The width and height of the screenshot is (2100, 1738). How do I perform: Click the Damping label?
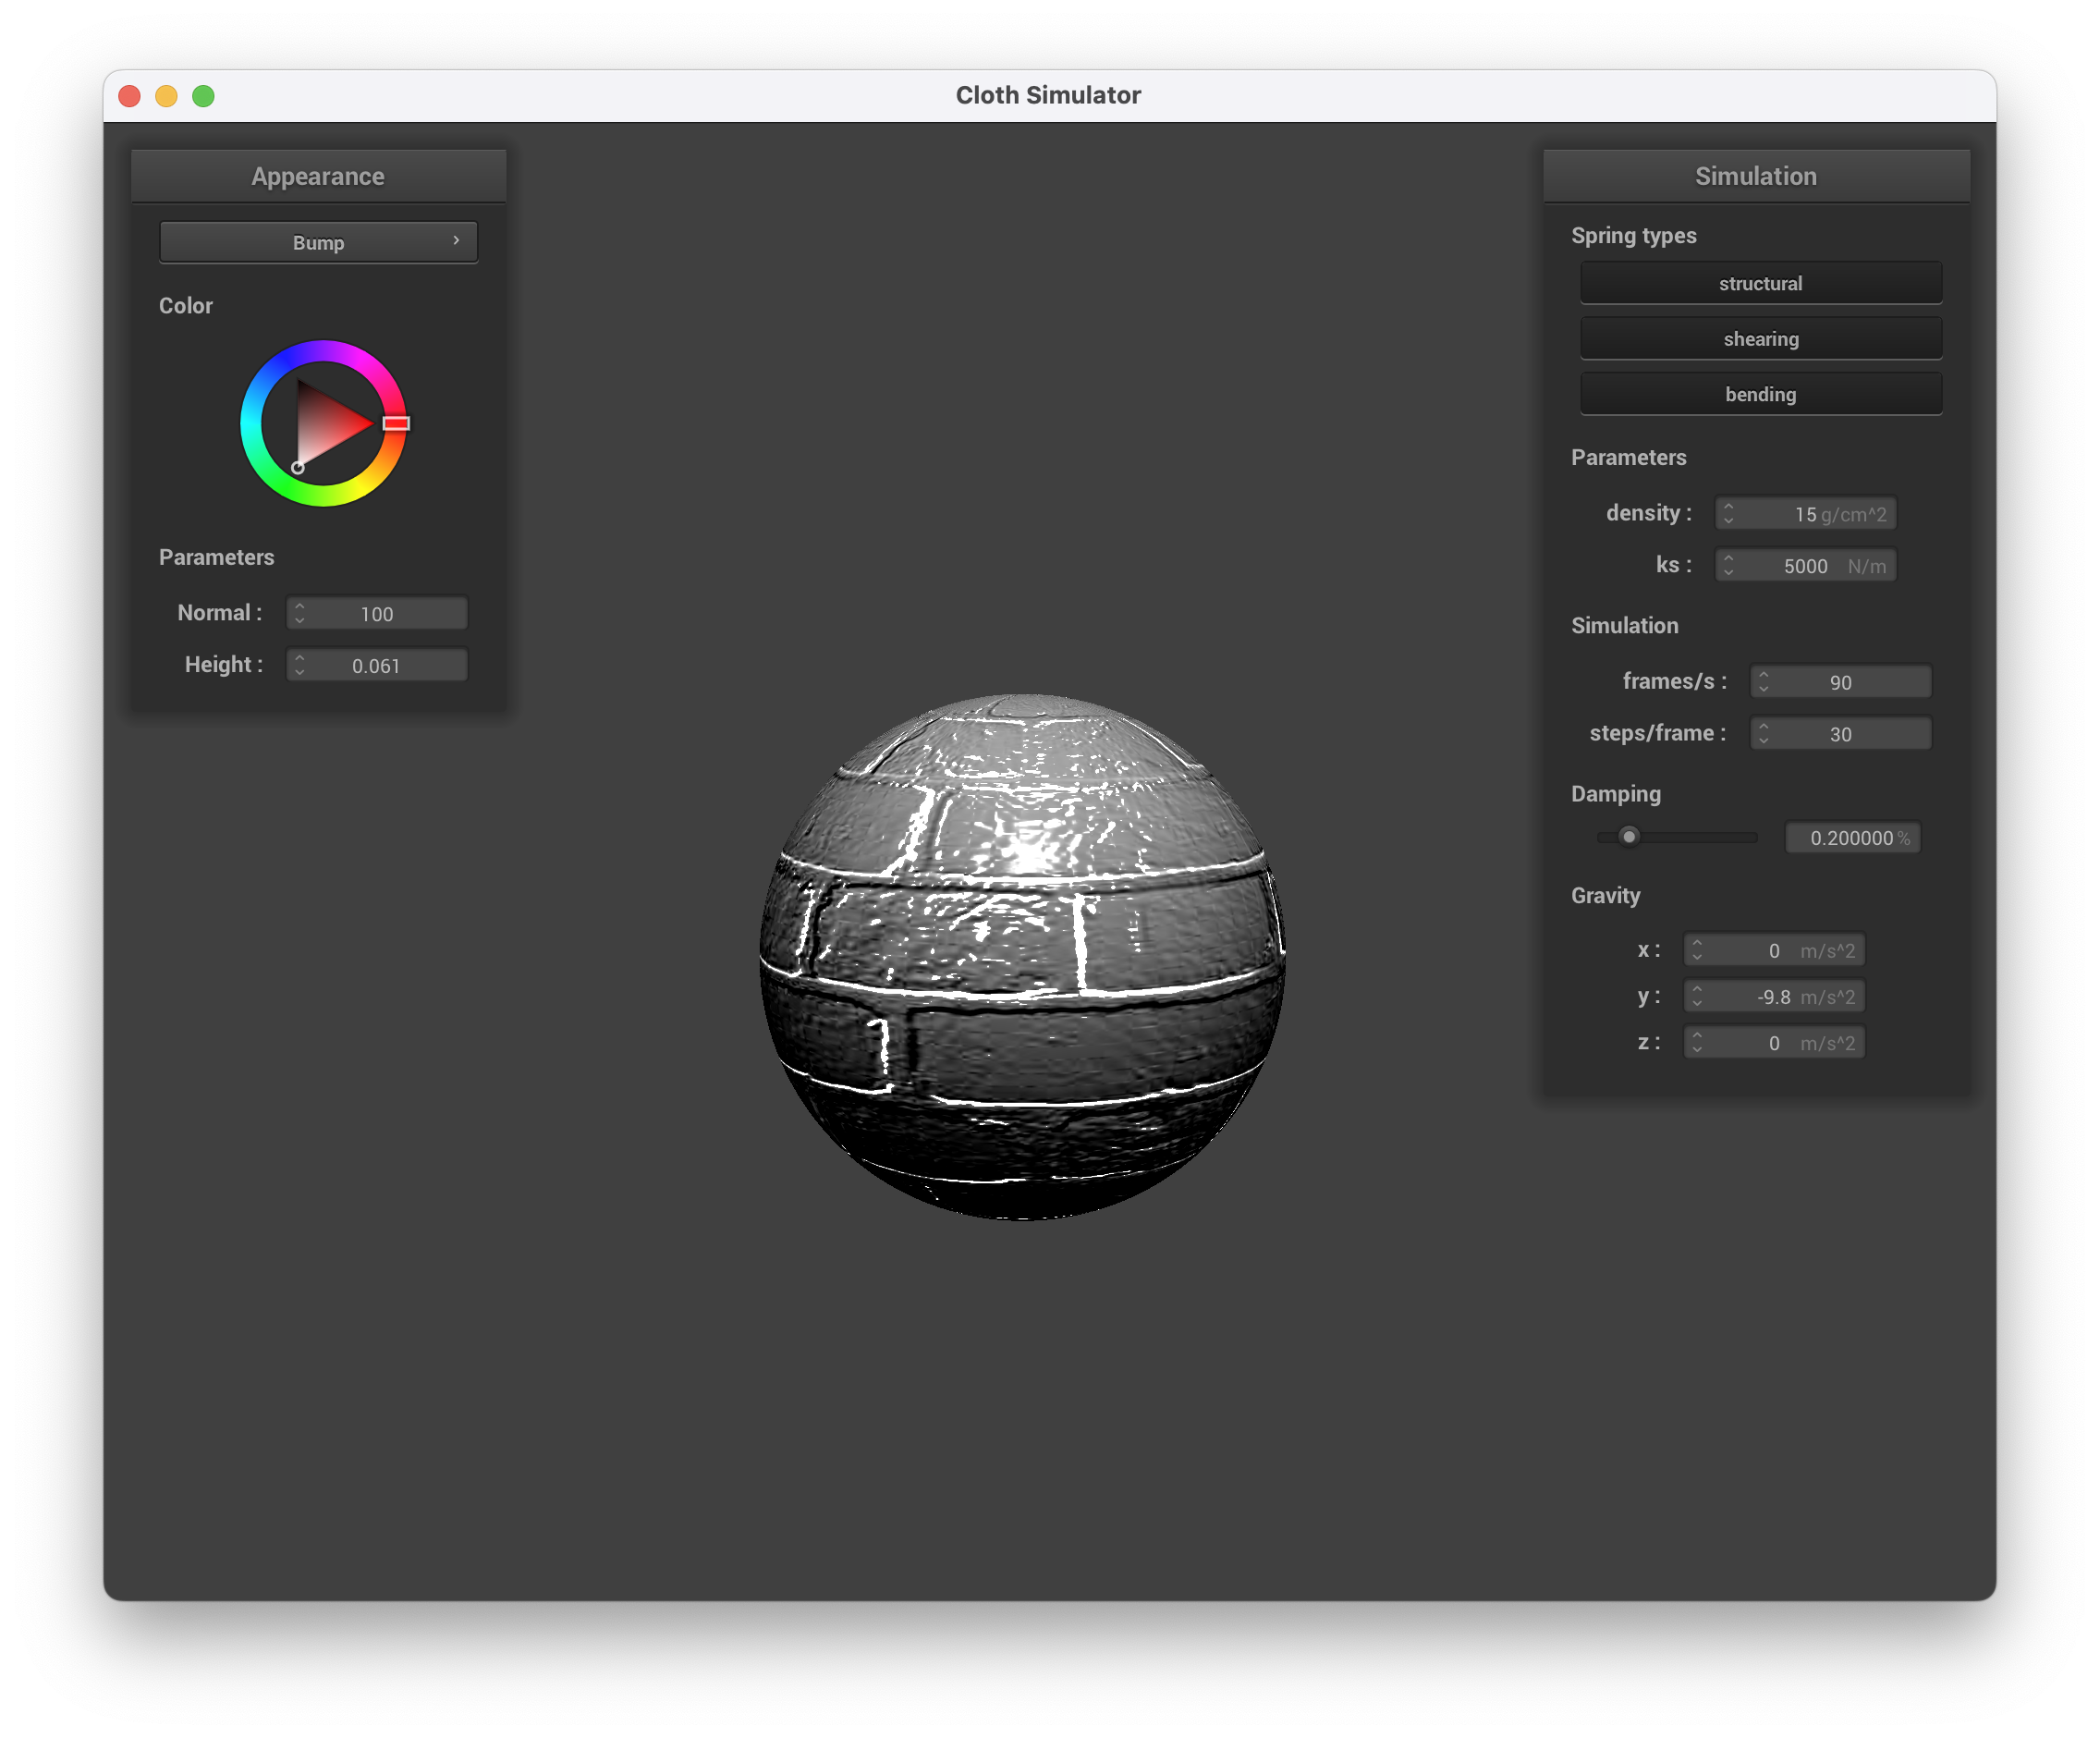click(1615, 794)
